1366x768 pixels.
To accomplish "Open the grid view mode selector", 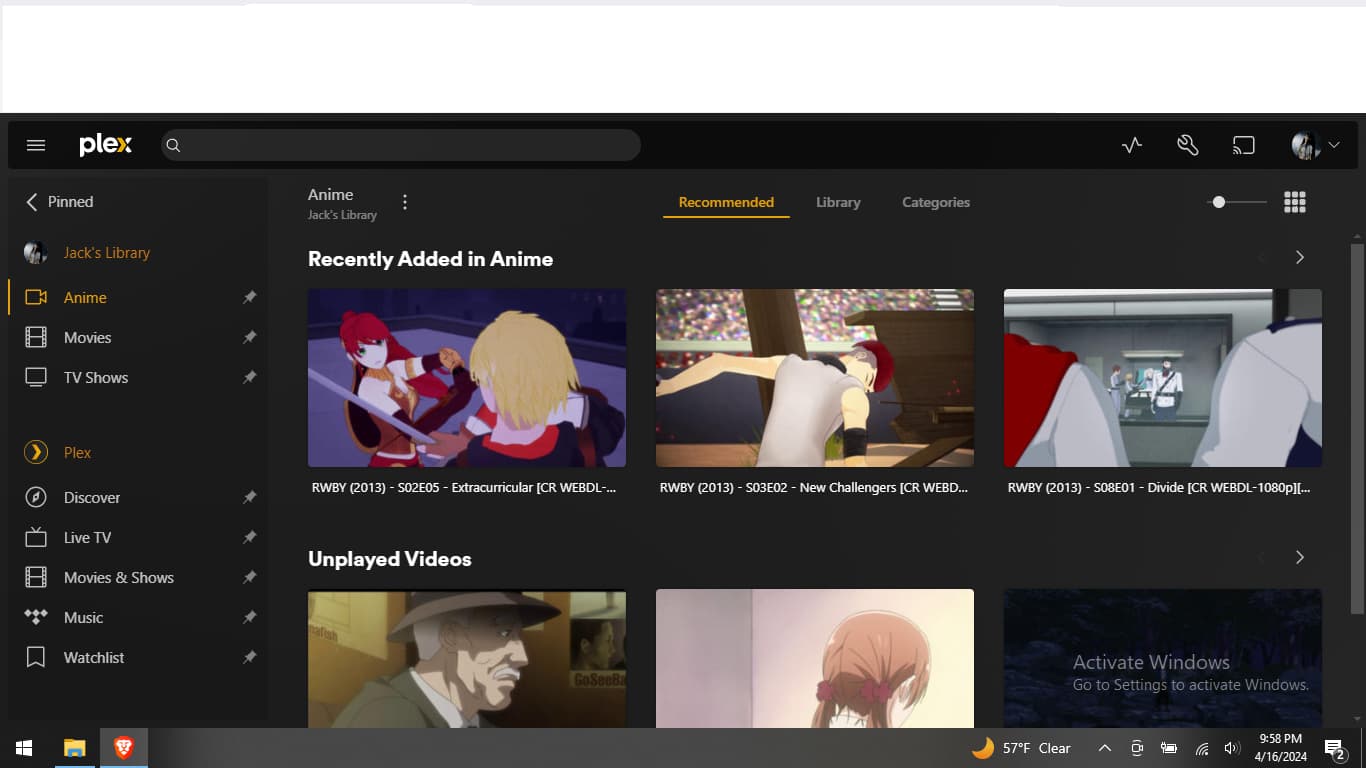I will [x=1295, y=202].
